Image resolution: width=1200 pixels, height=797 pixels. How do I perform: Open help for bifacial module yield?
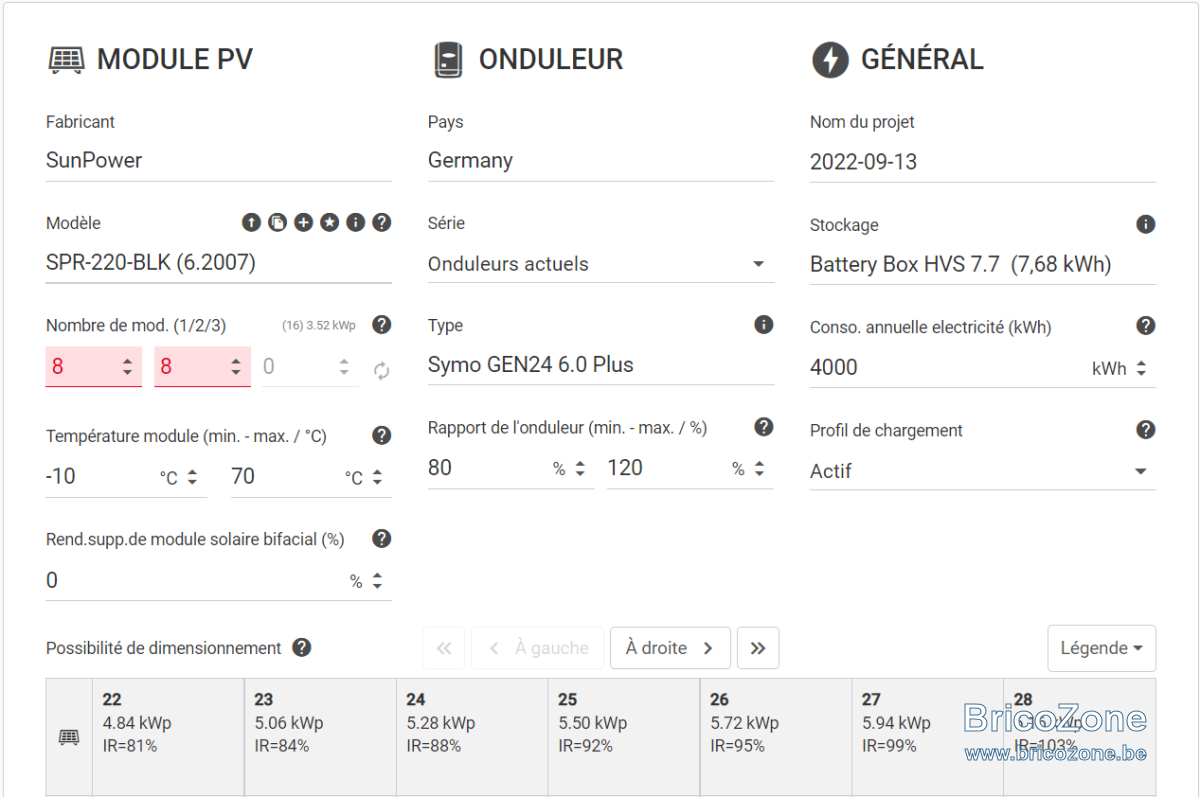coord(381,539)
